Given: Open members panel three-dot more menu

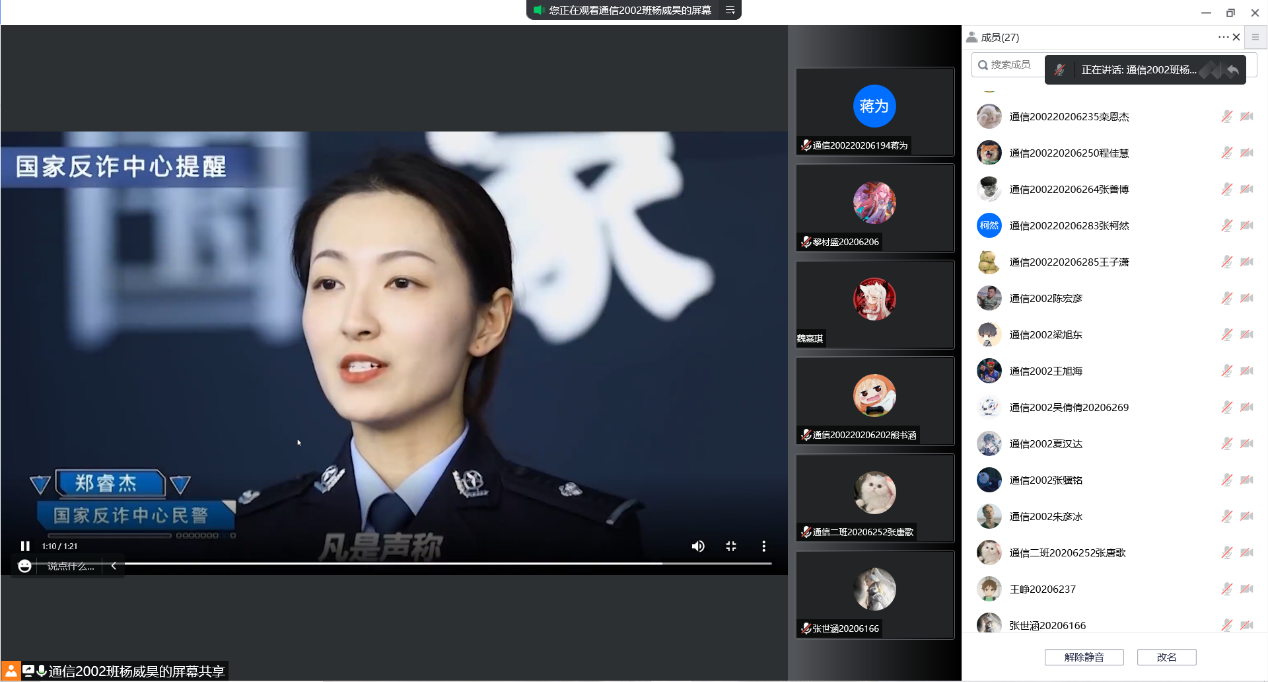Looking at the screenshot, I should (x=1223, y=37).
